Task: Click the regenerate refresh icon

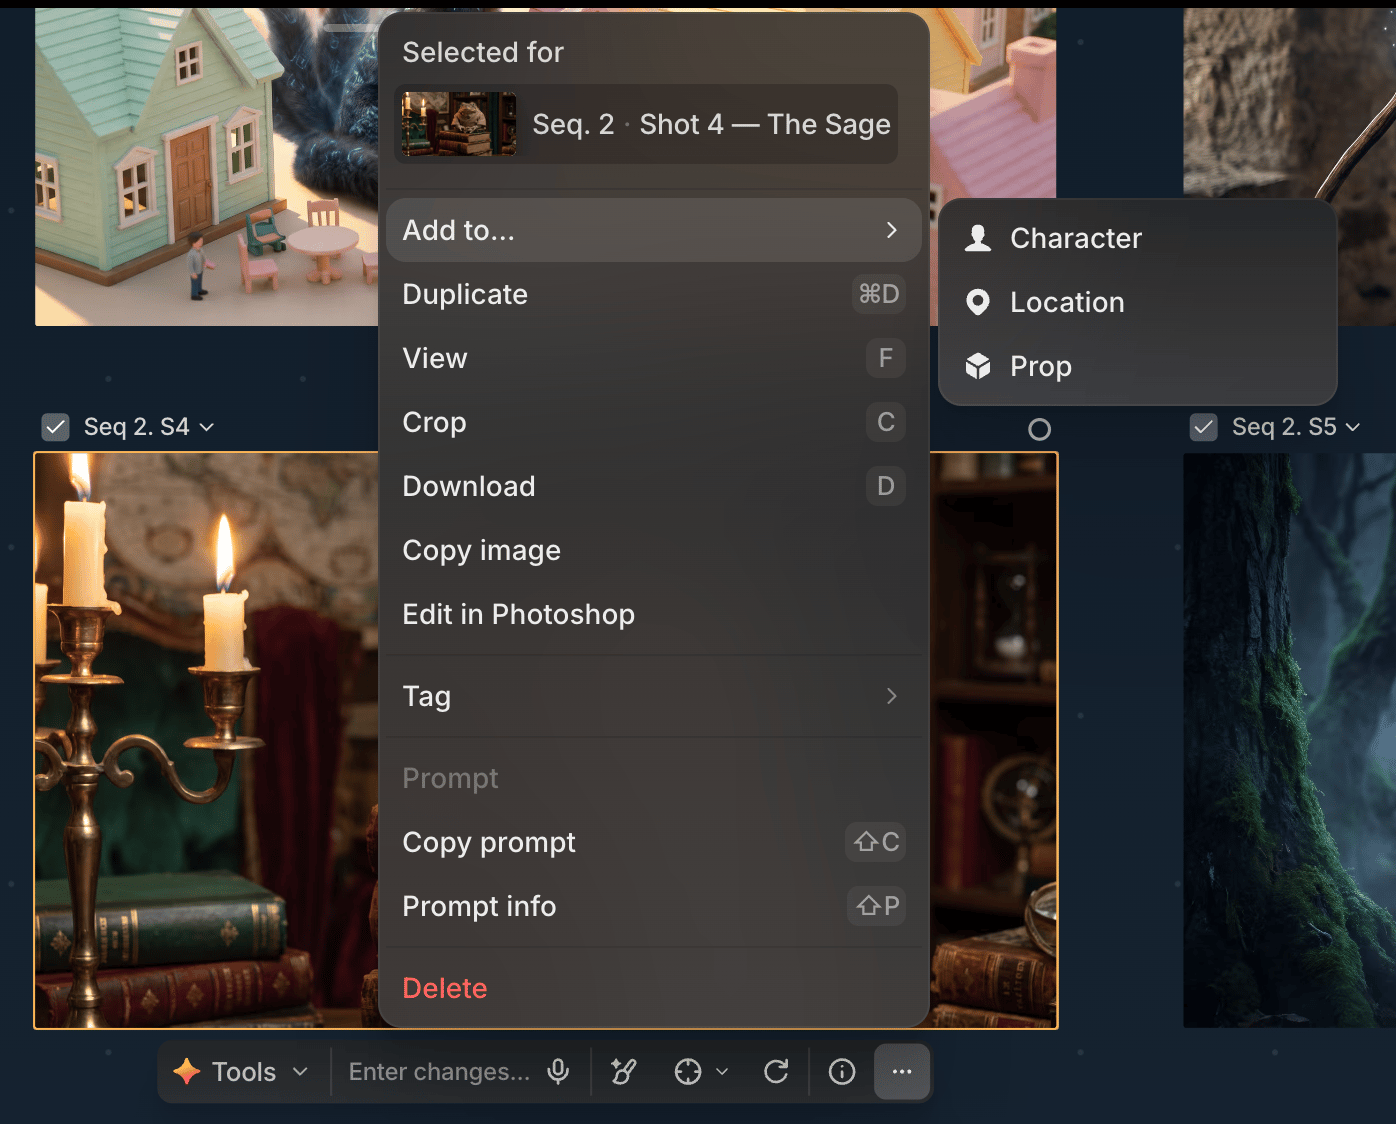Action: pyautogui.click(x=776, y=1072)
